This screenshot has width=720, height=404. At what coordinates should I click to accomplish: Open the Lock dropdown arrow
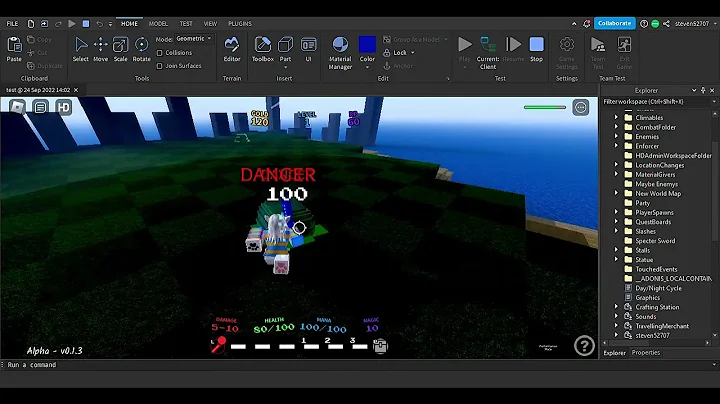[412, 53]
